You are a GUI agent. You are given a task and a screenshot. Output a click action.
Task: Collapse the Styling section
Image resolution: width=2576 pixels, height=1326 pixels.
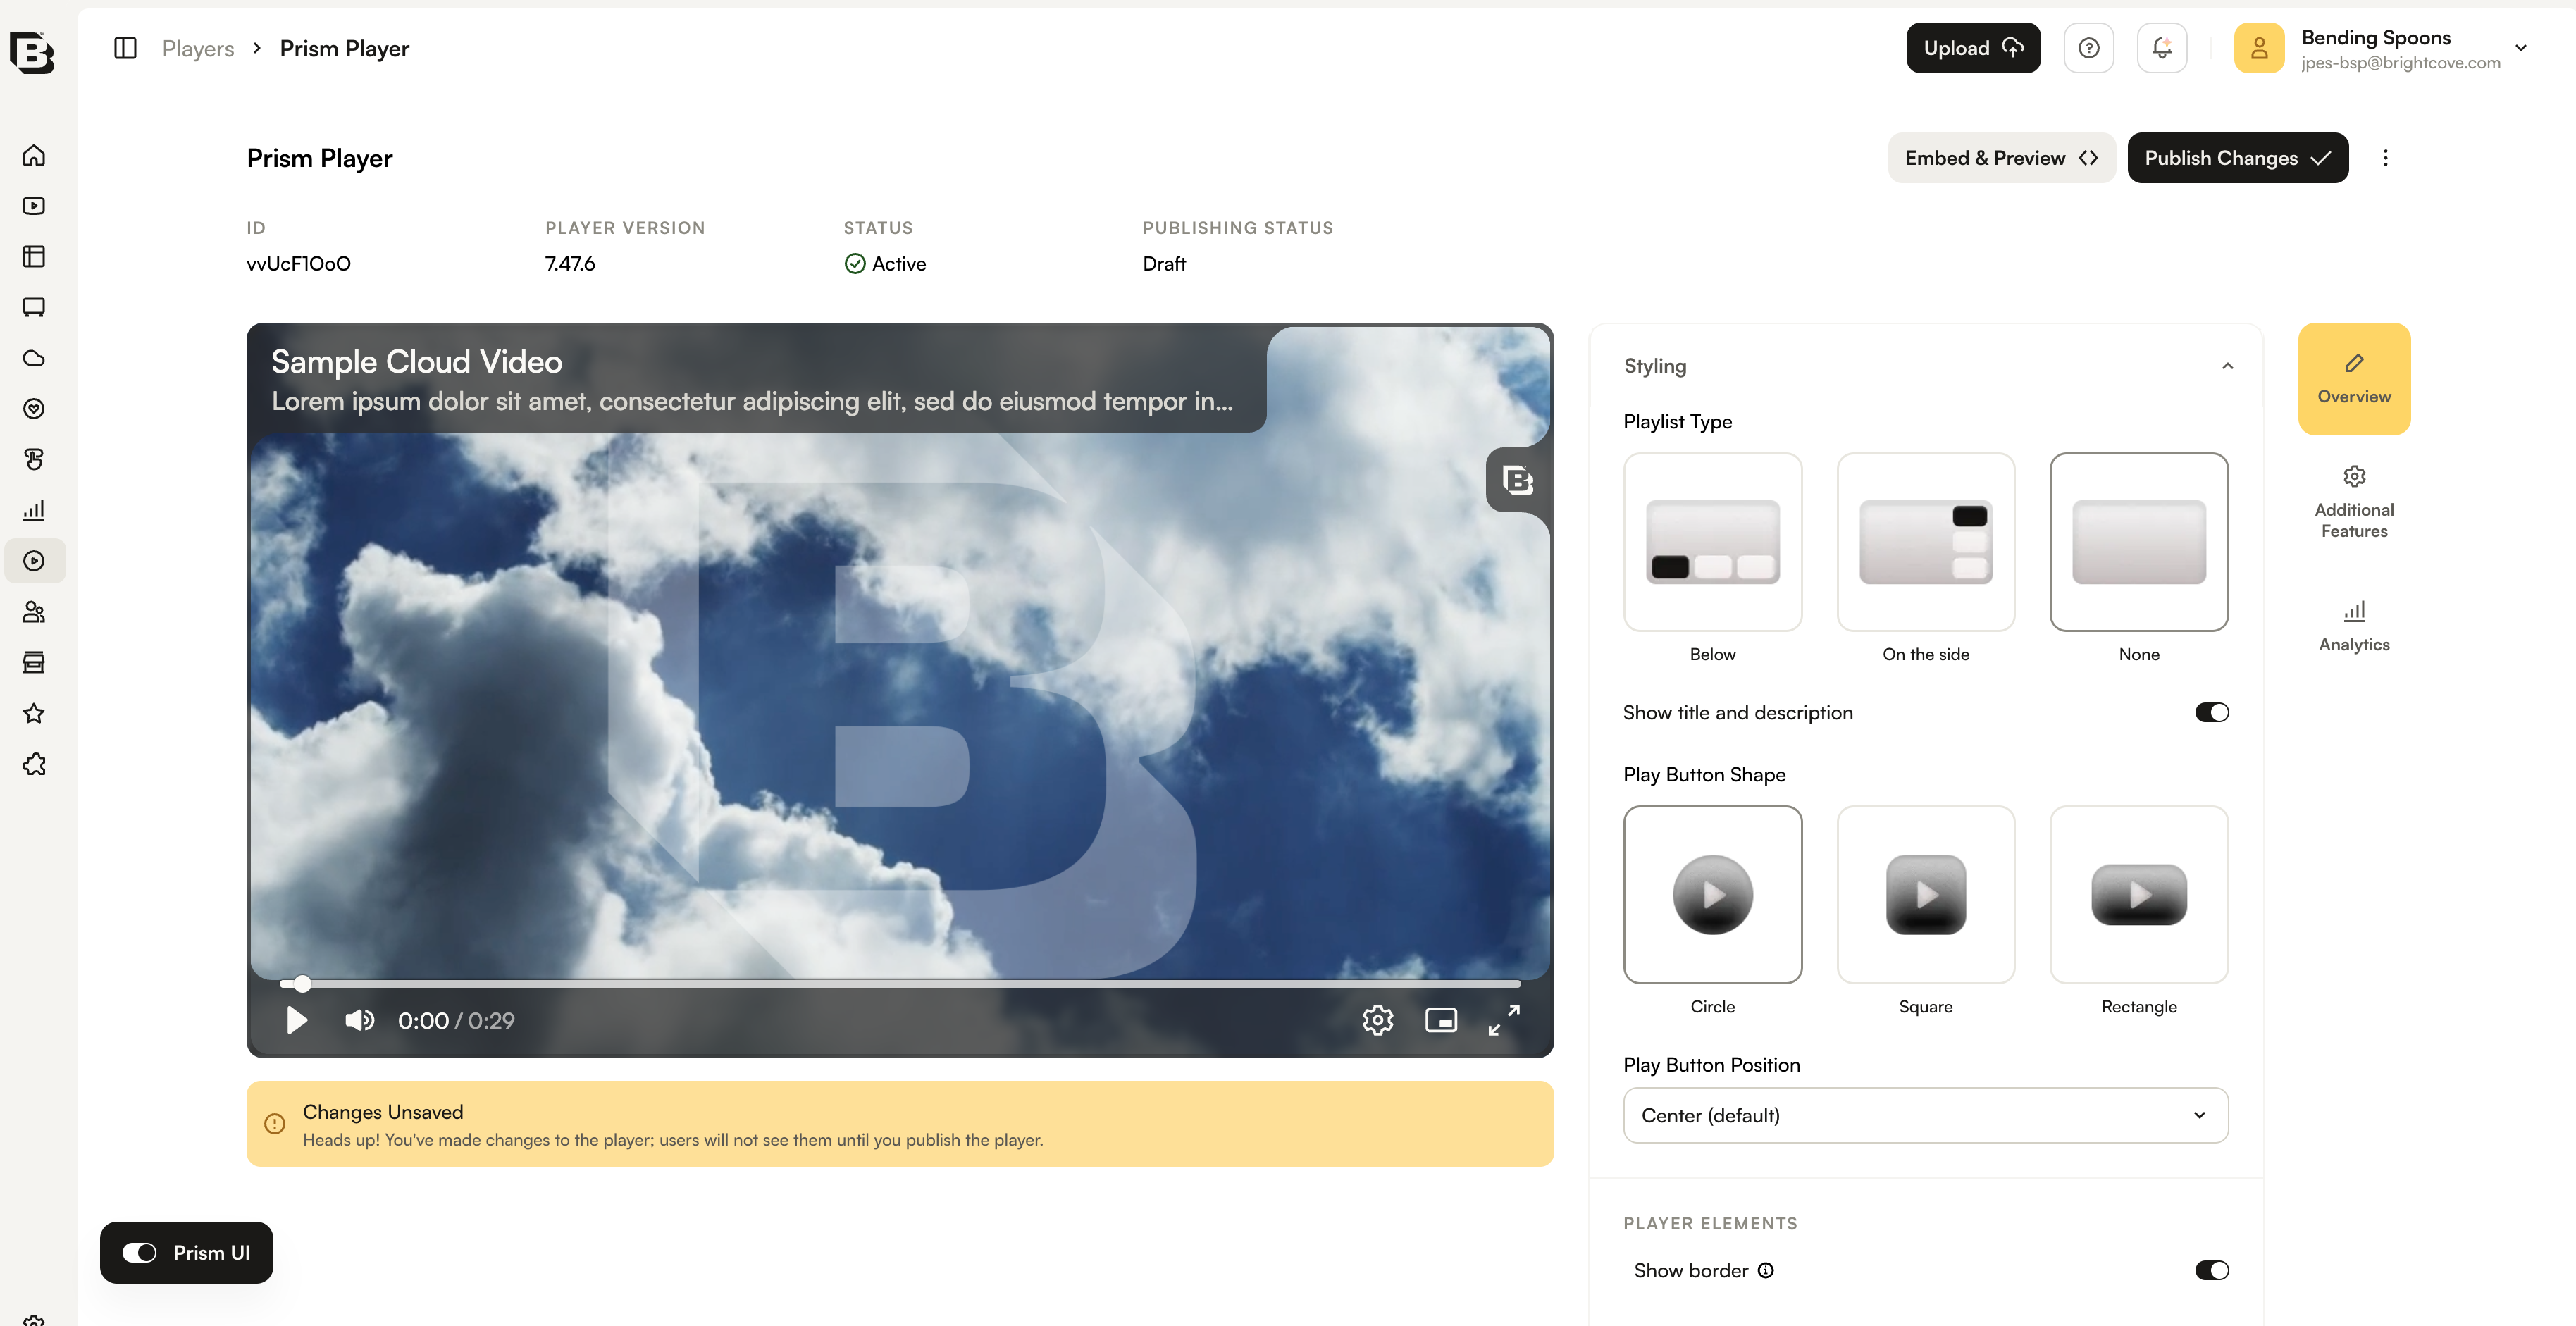(x=2227, y=366)
